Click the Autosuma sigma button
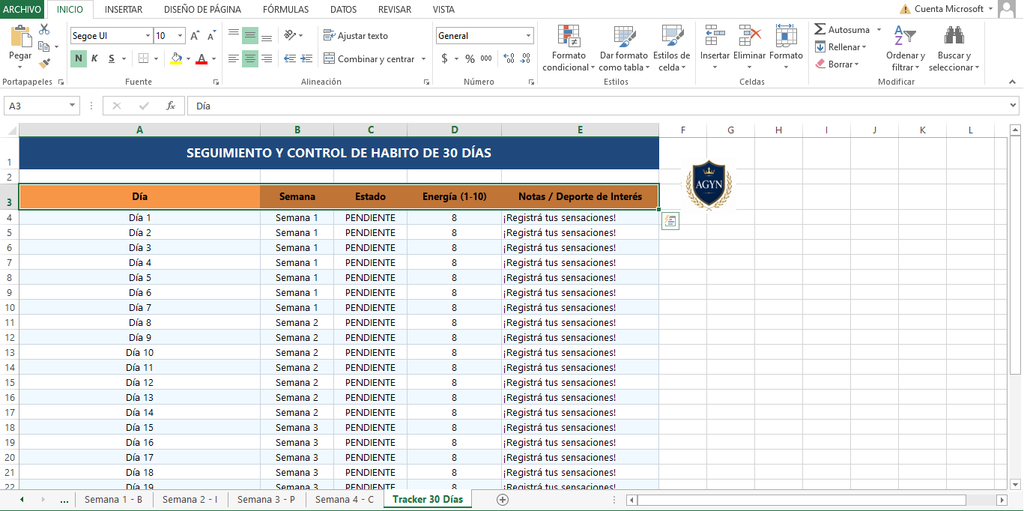This screenshot has width=1024, height=511. click(842, 30)
